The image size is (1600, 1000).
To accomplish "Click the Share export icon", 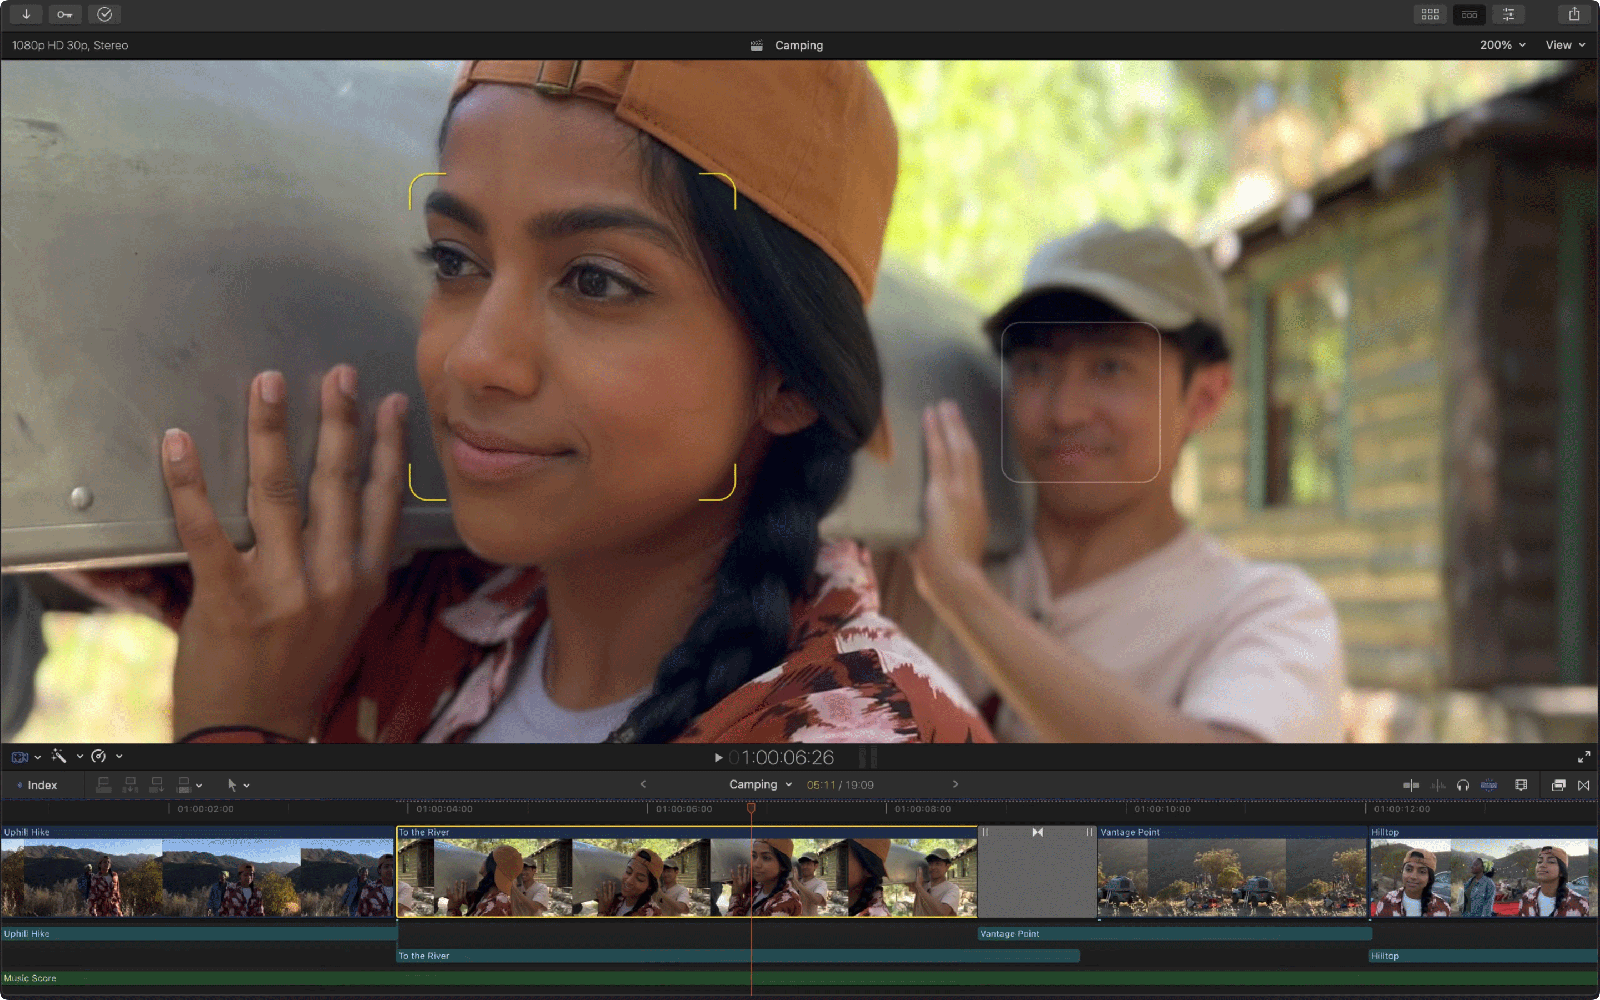I will click(x=1574, y=14).
